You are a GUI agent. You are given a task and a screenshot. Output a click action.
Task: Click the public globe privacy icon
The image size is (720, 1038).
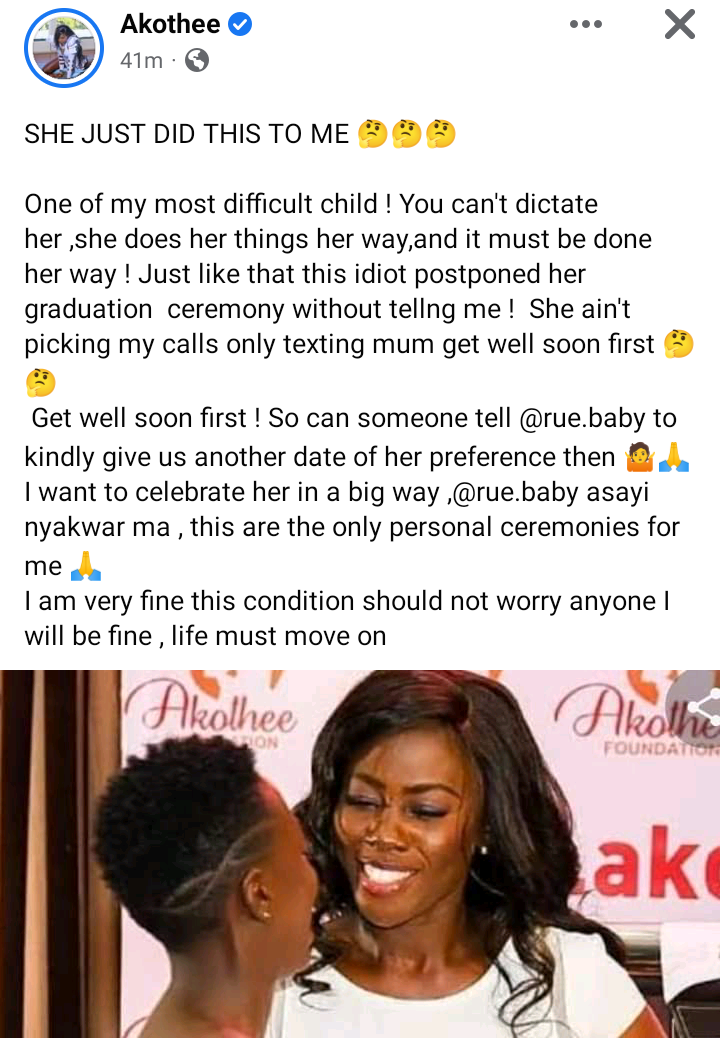click(197, 61)
